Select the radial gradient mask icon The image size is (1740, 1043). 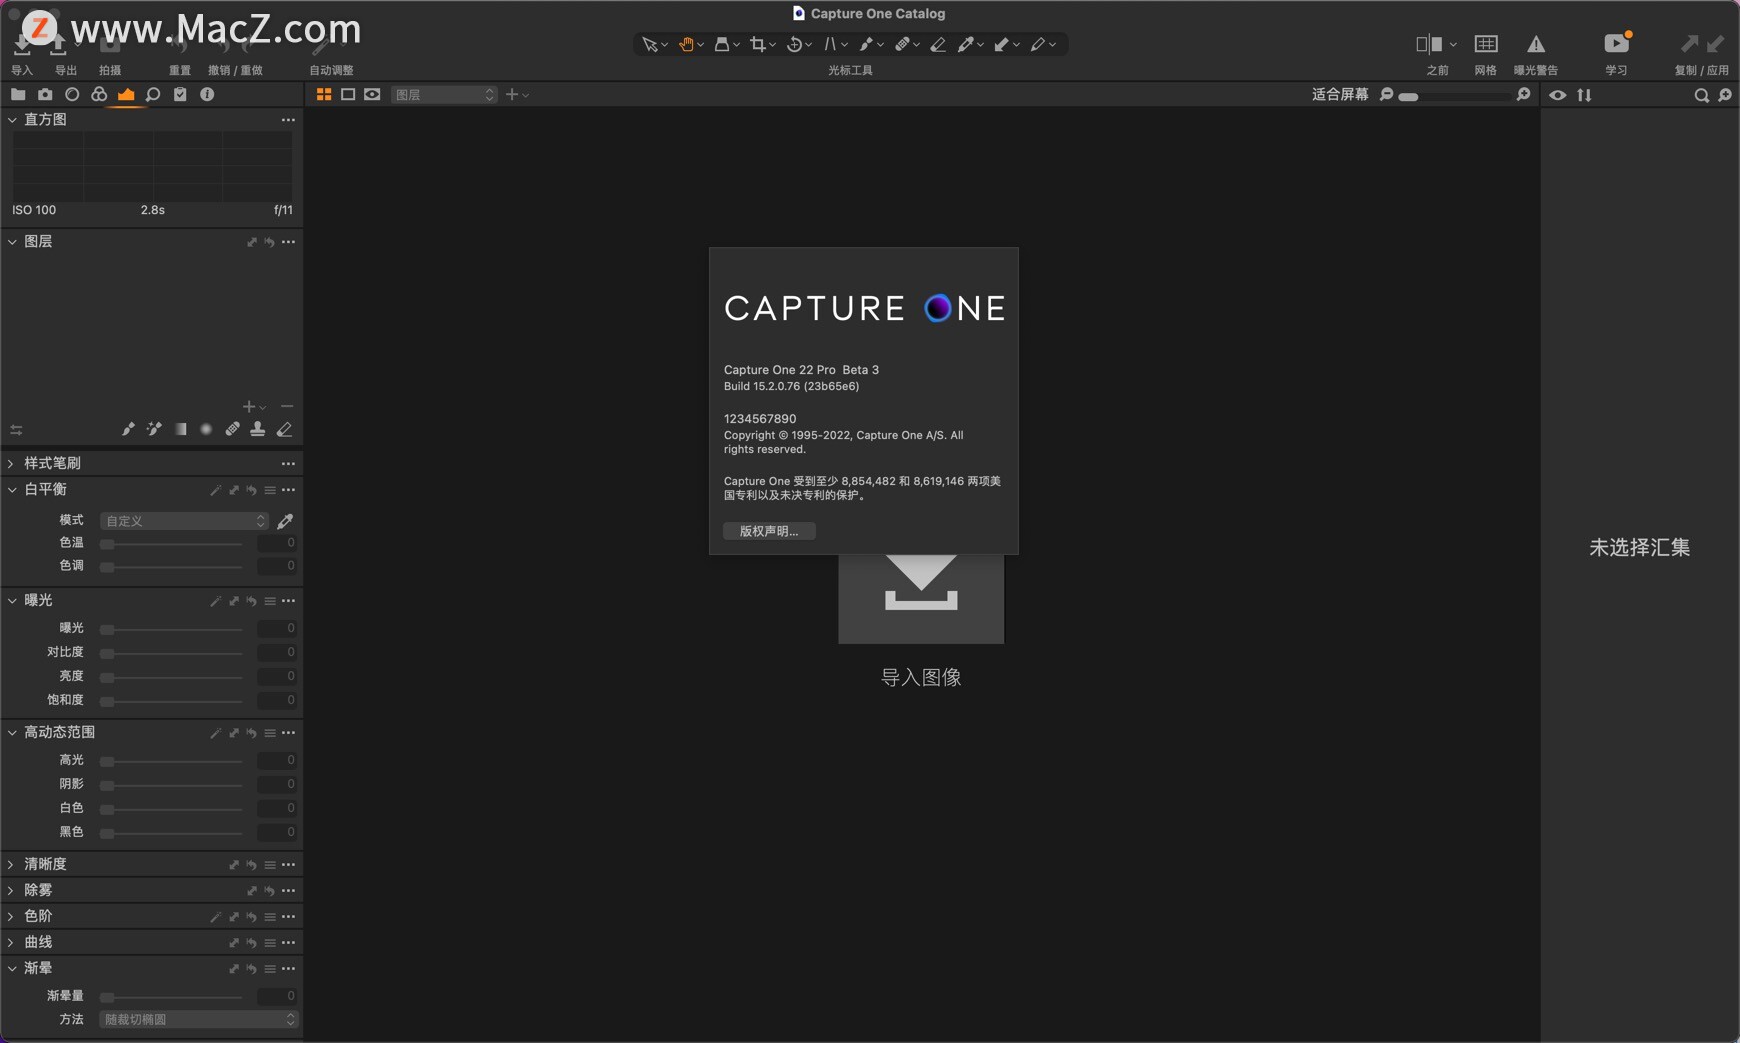pyautogui.click(x=206, y=429)
